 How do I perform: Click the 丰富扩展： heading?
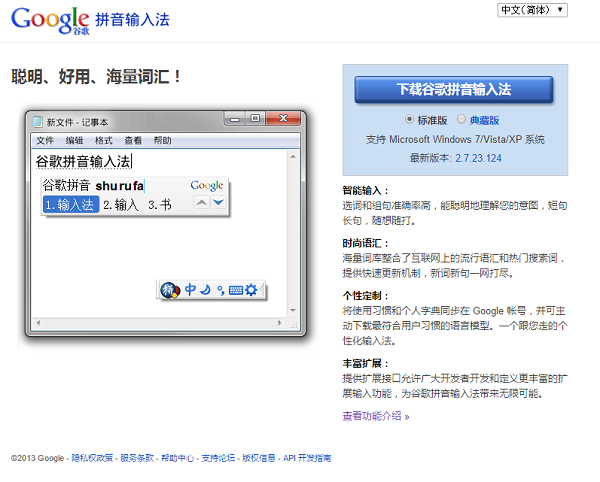366,363
